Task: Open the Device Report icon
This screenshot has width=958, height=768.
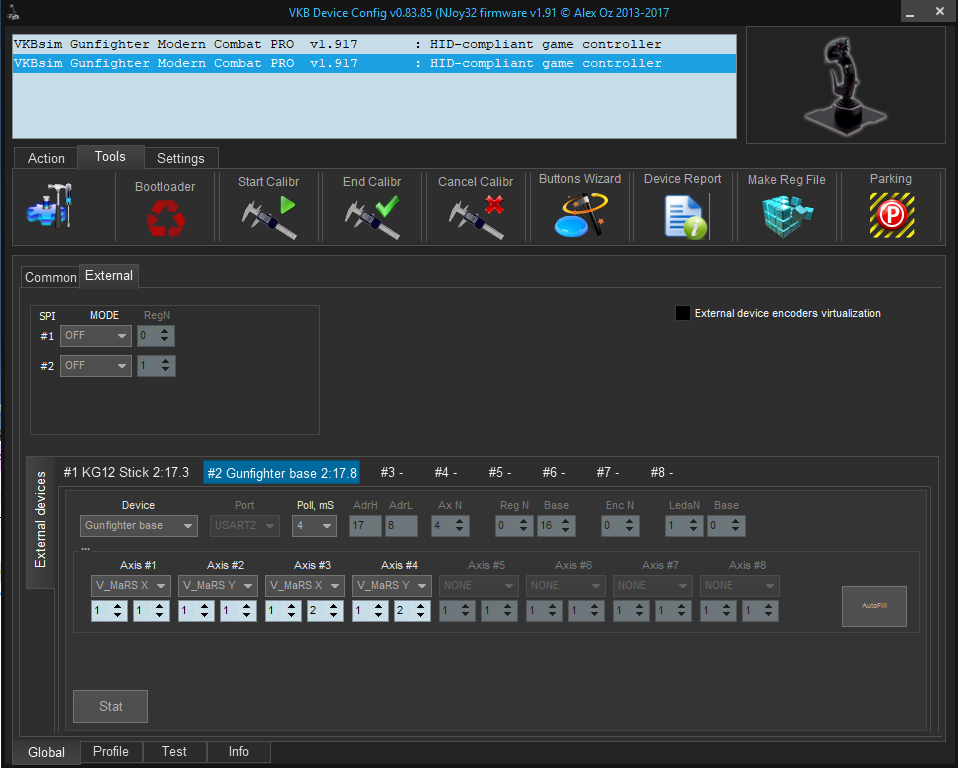Action: (x=684, y=216)
